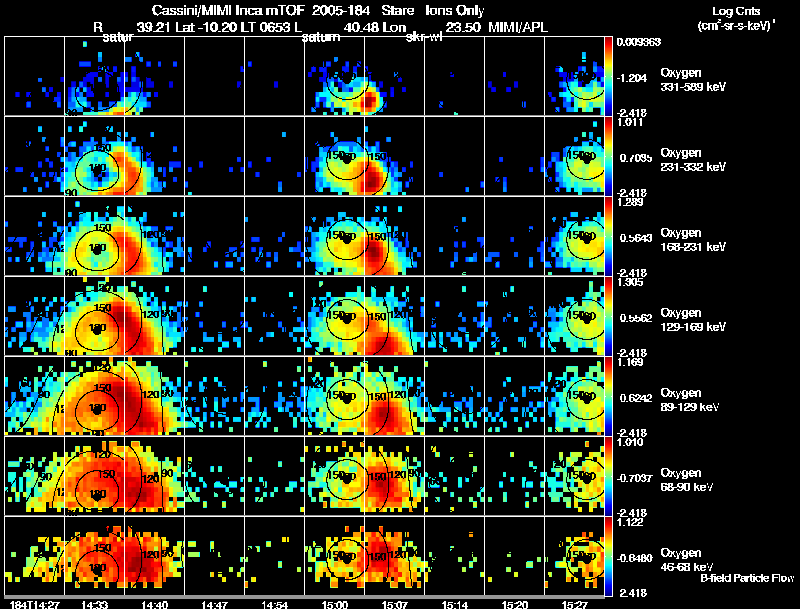Select the 'Oxygen 46-68 keV' row label
This screenshot has height=609, width=800.
687,560
